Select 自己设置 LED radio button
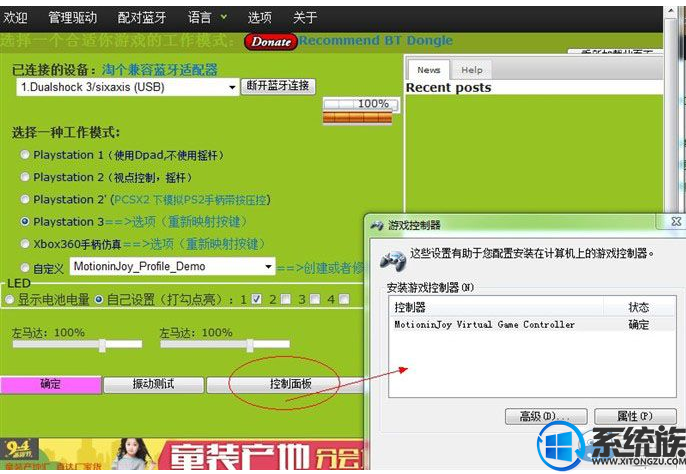 [x=99, y=299]
